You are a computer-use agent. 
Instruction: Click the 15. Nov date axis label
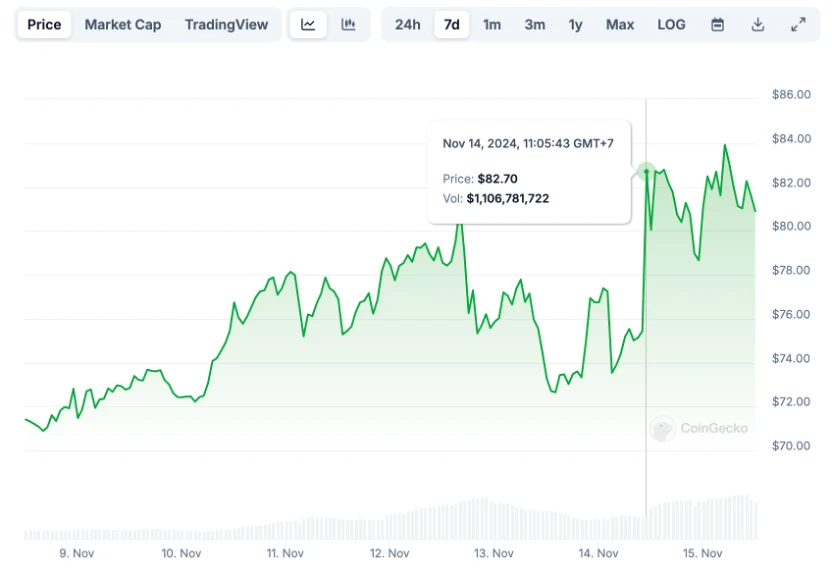(701, 553)
